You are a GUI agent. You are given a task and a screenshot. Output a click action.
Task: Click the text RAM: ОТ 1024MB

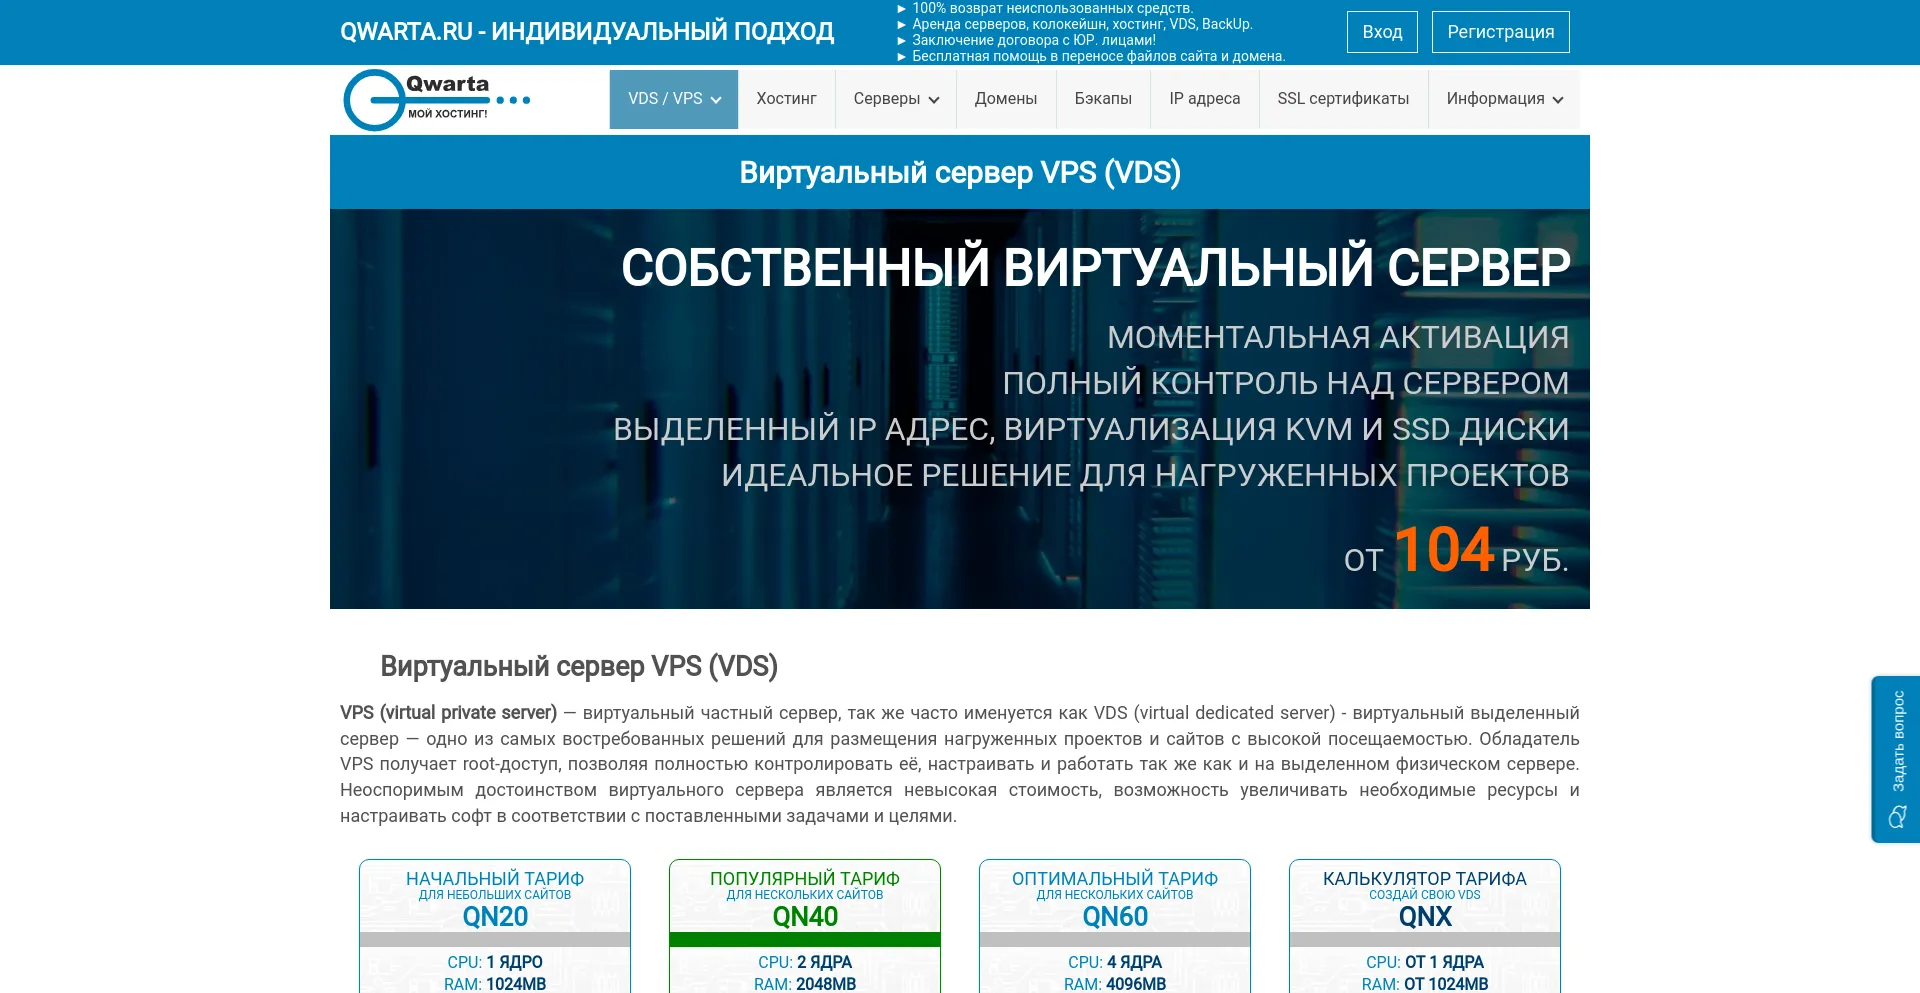click(x=1425, y=984)
